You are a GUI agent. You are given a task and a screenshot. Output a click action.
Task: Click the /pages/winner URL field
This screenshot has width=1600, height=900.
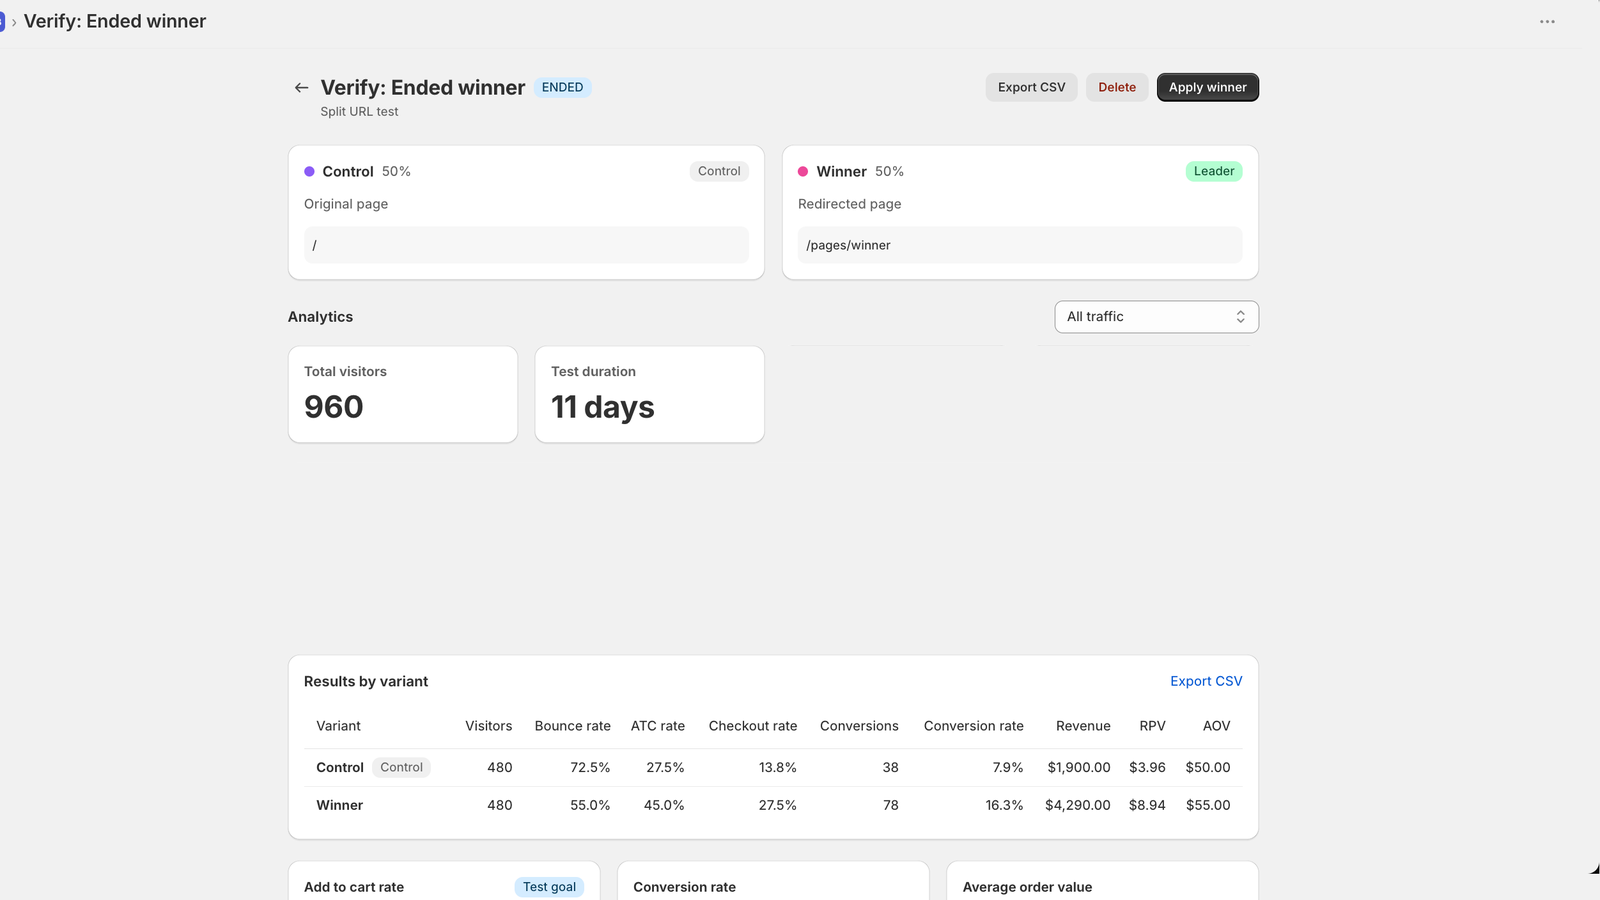(x=1020, y=245)
